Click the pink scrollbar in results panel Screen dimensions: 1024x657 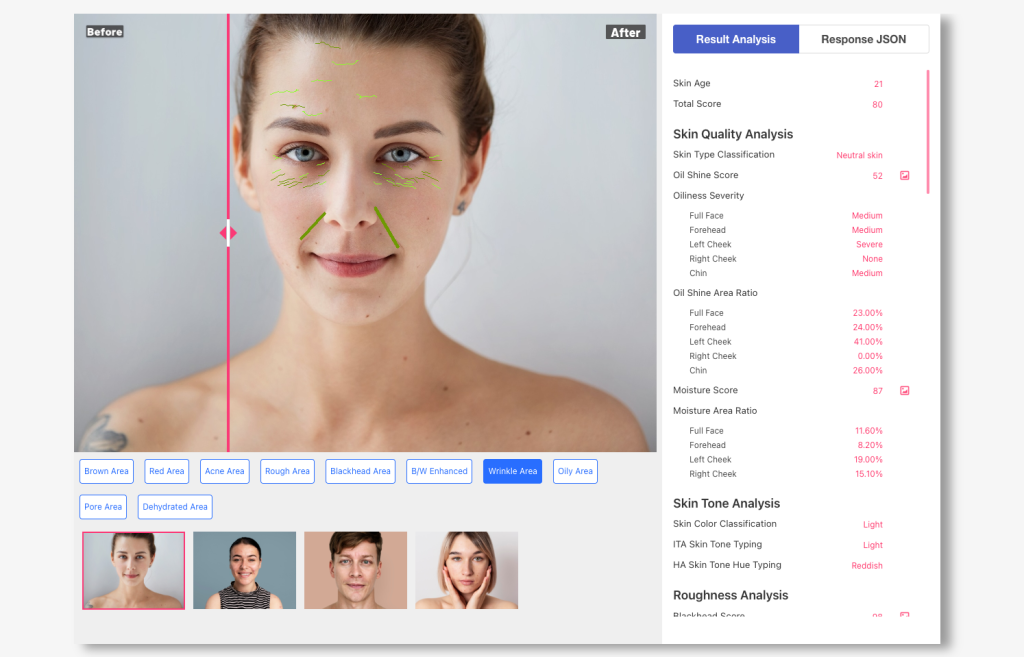click(927, 130)
